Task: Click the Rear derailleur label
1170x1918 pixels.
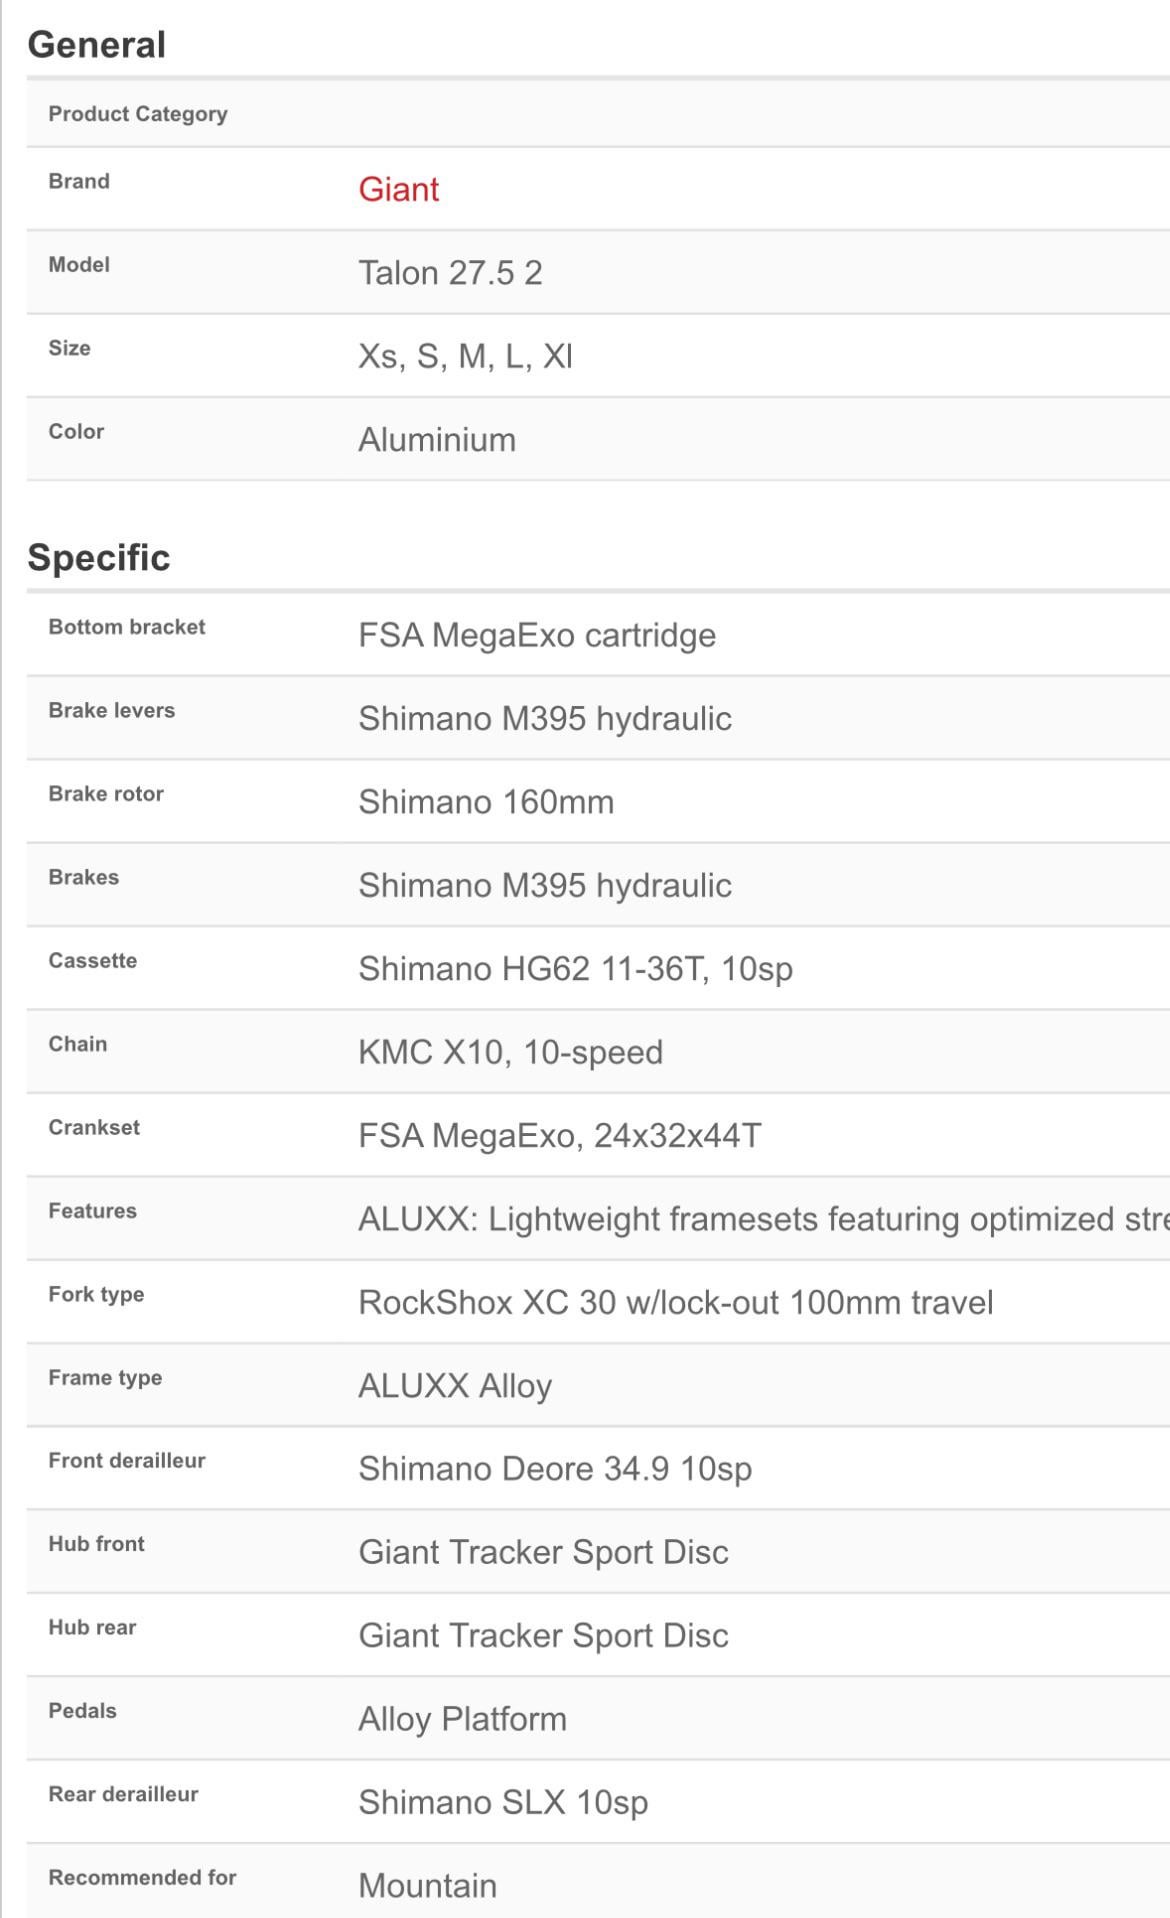Action: click(123, 1795)
